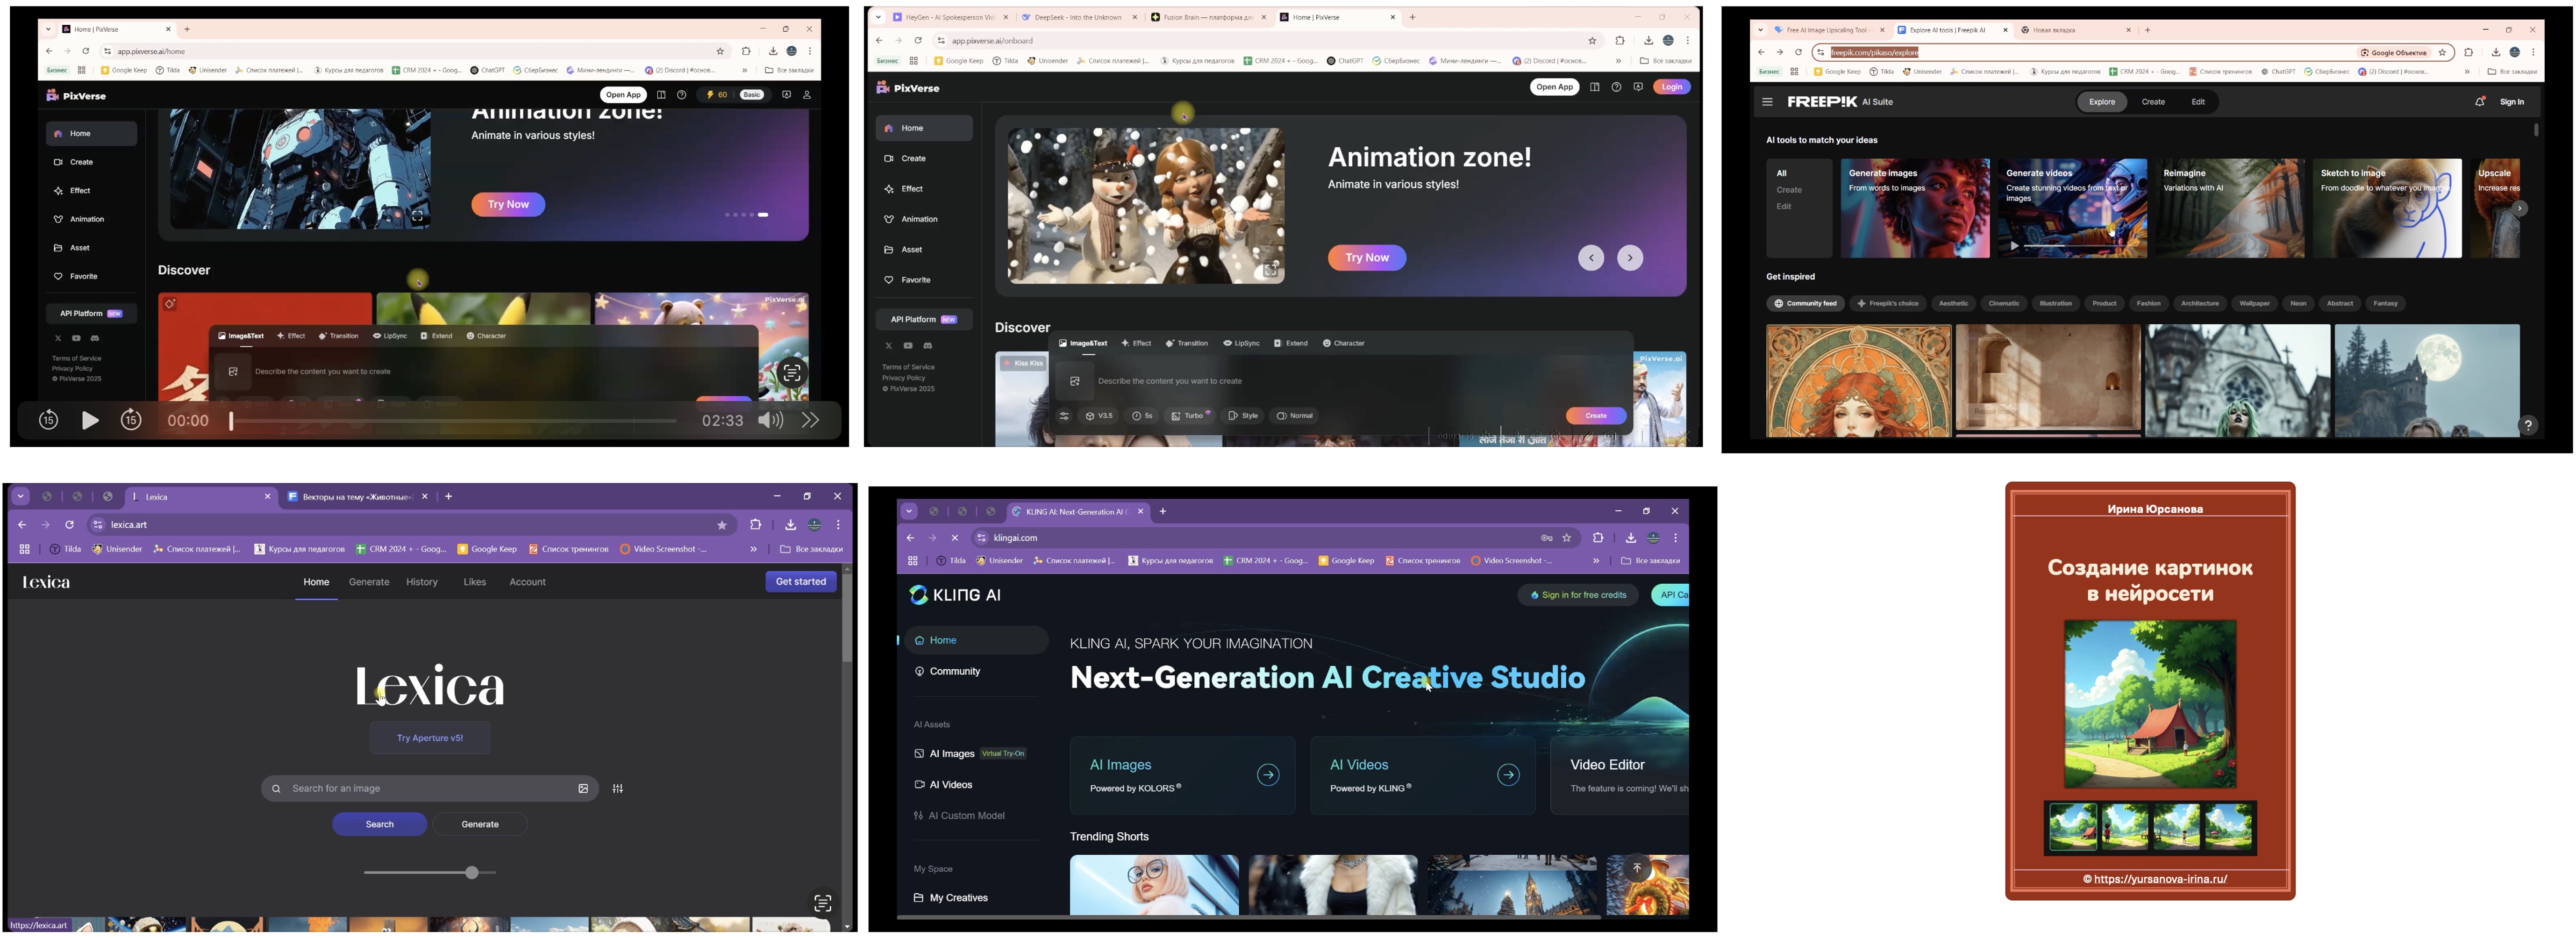Click the Lexica page vertical scrollbar
2576x938 pixels.
(847, 618)
